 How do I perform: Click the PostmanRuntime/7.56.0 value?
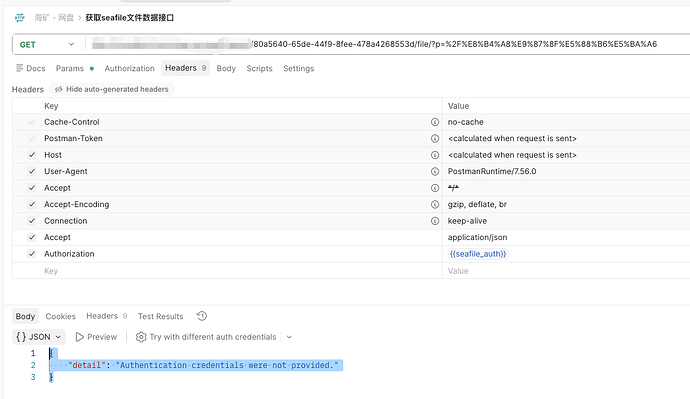click(492, 171)
